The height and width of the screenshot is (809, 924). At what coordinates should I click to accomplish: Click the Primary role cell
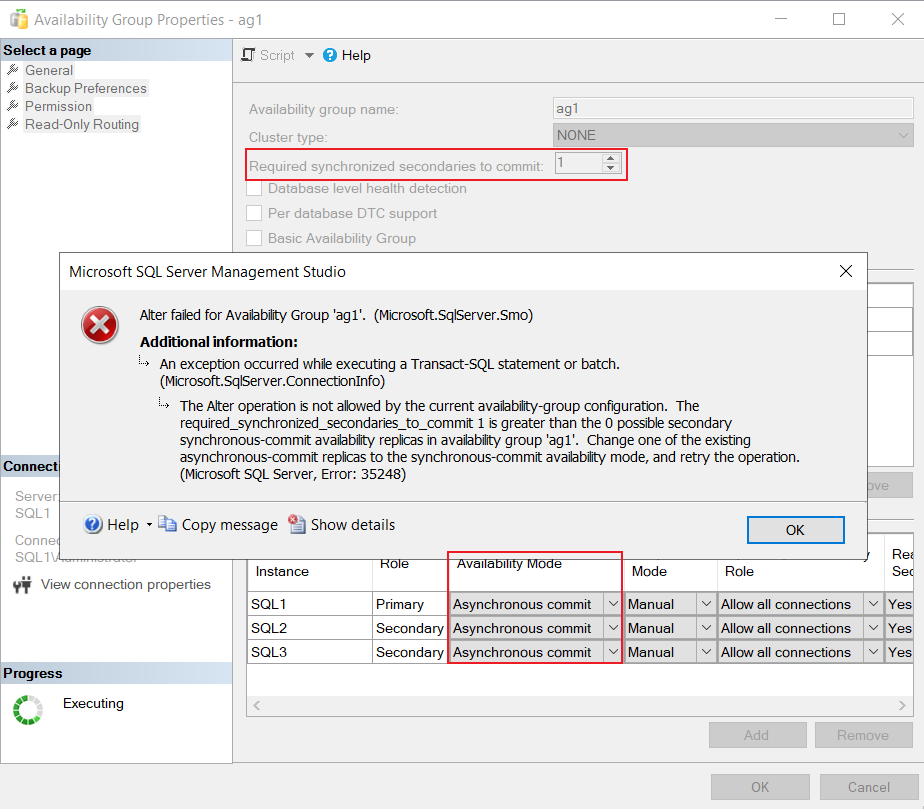pyautogui.click(x=410, y=604)
